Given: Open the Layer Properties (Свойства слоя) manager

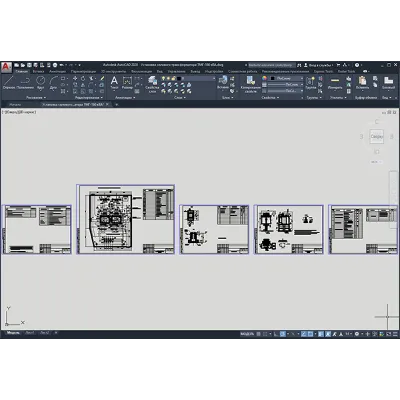Looking at the screenshot, I should [x=152, y=85].
